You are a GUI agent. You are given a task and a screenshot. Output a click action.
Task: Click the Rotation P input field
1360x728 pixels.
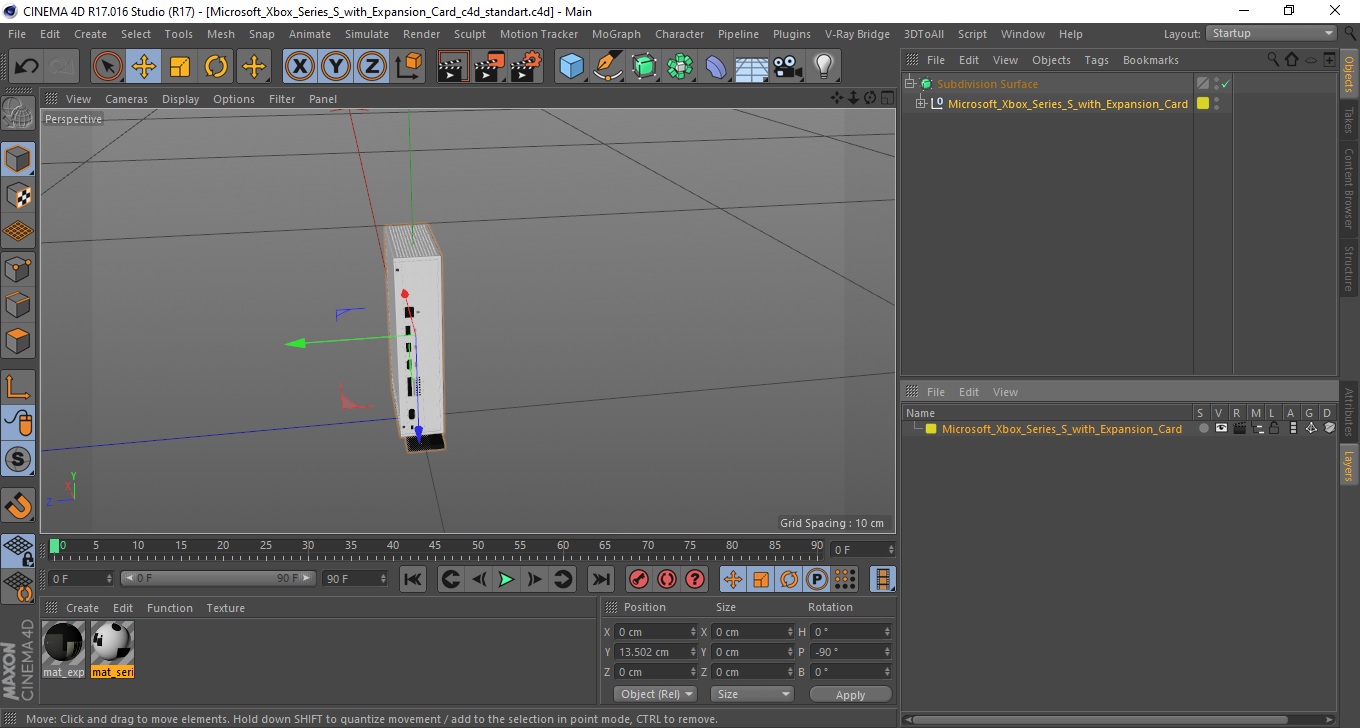[x=850, y=652]
